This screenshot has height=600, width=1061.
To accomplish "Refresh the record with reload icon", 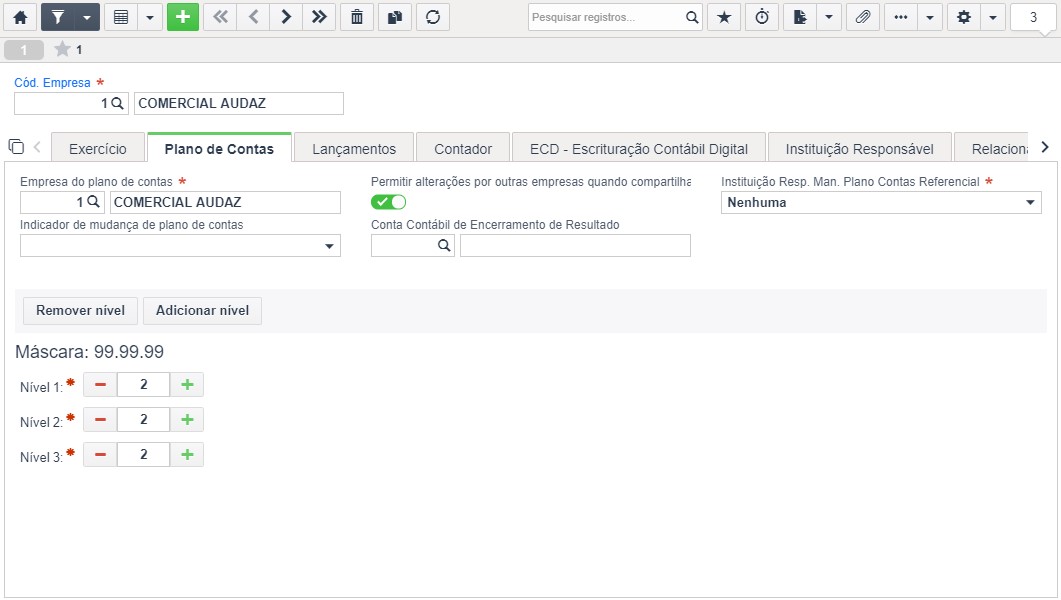I will pos(433,17).
